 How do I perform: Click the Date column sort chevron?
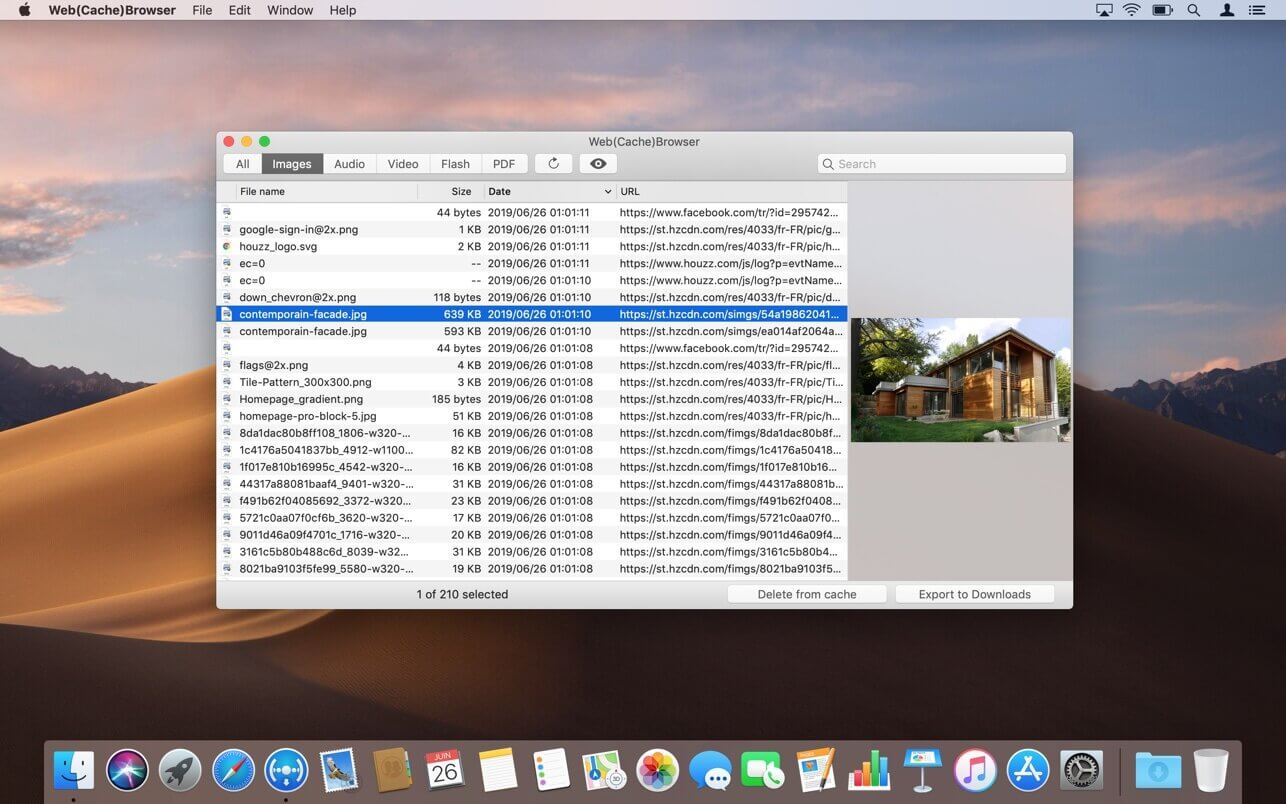[x=607, y=192]
